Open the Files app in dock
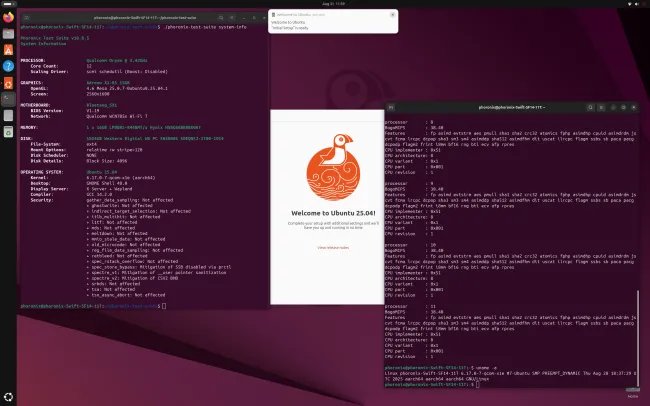Image resolution: width=650 pixels, height=406 pixels. pos(8,33)
